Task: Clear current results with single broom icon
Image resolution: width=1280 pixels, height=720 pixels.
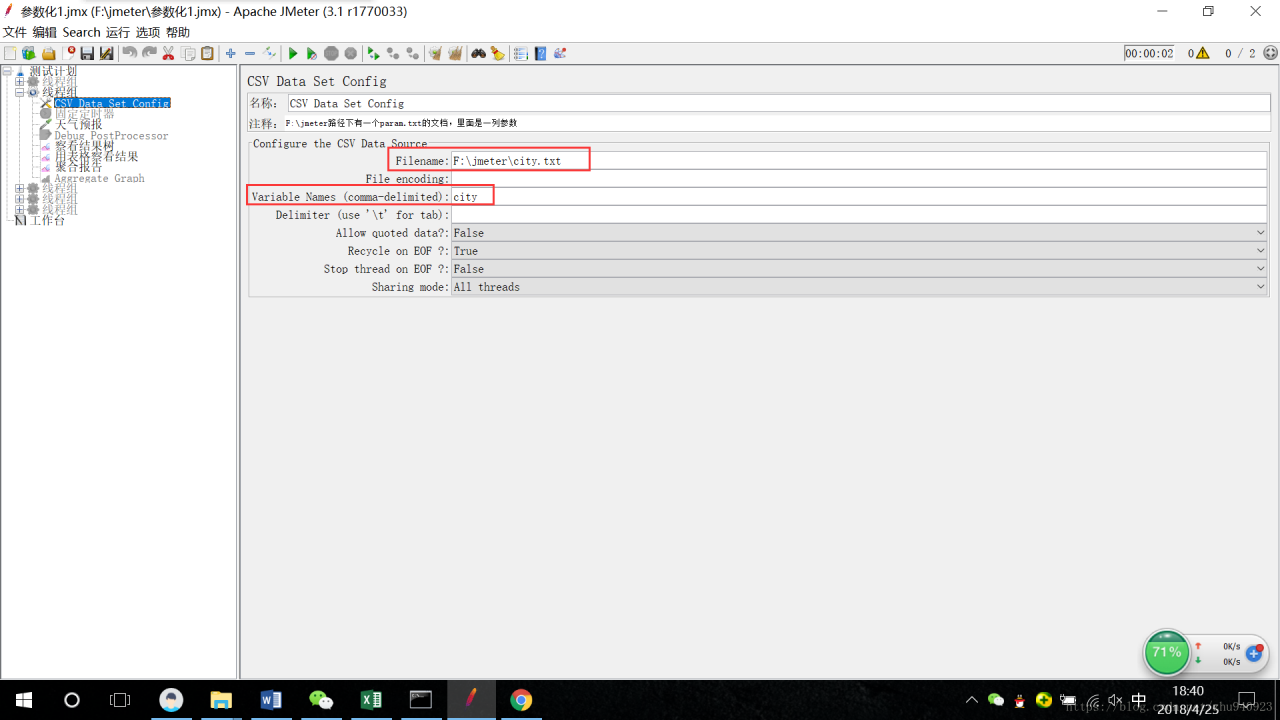Action: pyautogui.click(x=435, y=54)
